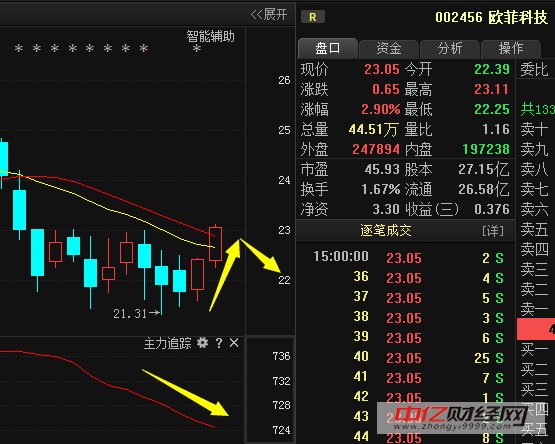Select the 净资 value 3.30
Image resolution: width=555 pixels, height=444 pixels.
(x=386, y=209)
